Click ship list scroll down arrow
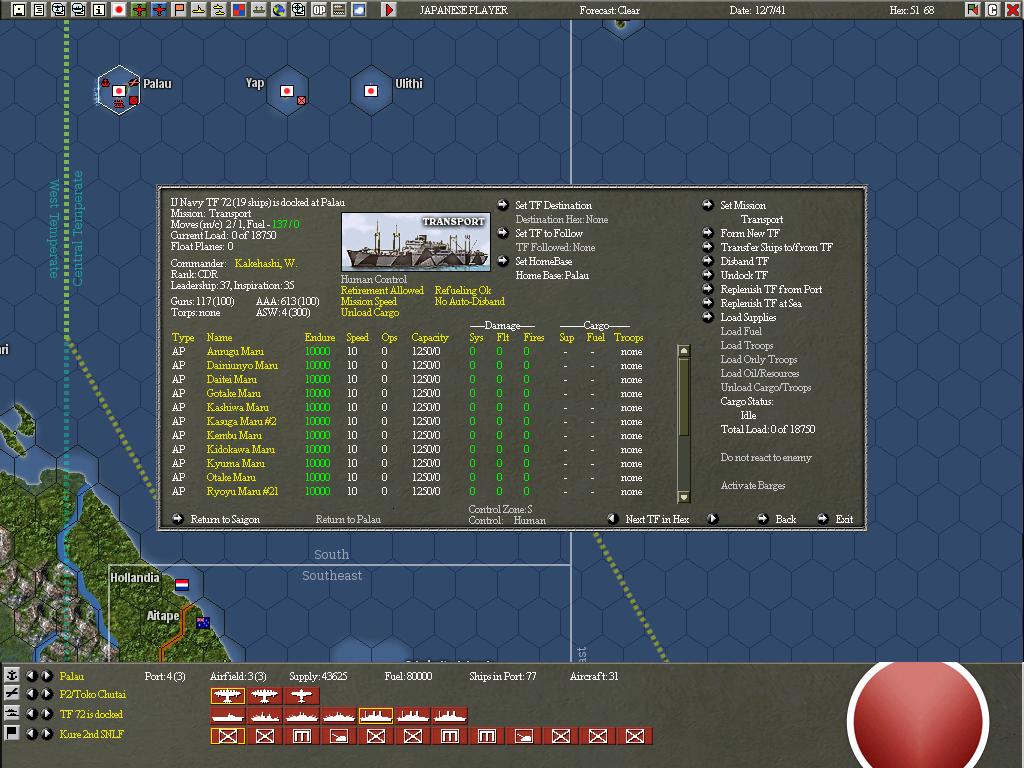The height and width of the screenshot is (768, 1024). click(684, 497)
